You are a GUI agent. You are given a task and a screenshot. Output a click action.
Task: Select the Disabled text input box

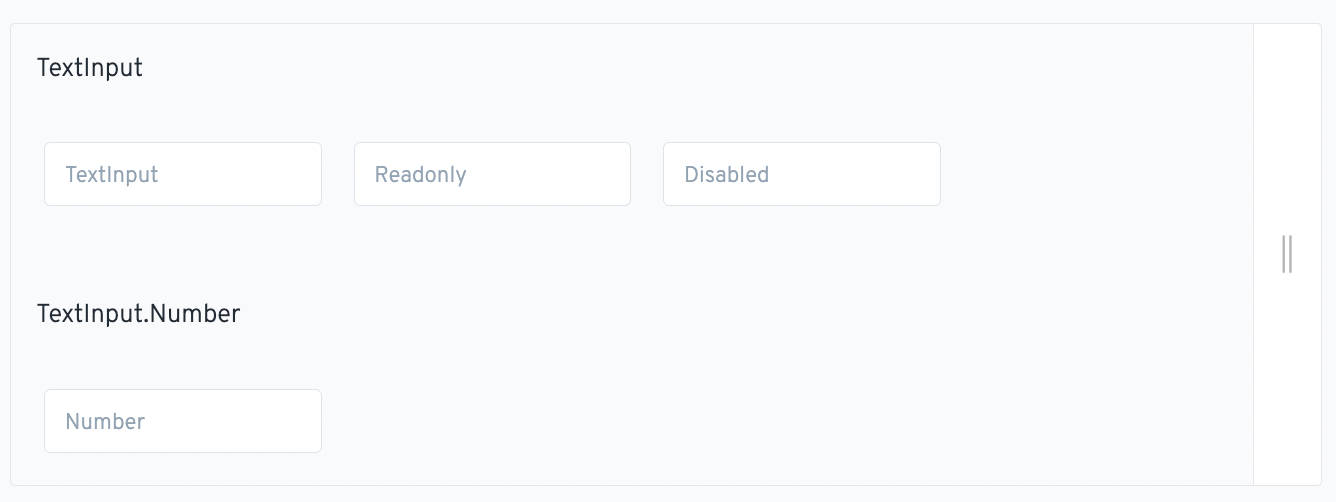(802, 174)
